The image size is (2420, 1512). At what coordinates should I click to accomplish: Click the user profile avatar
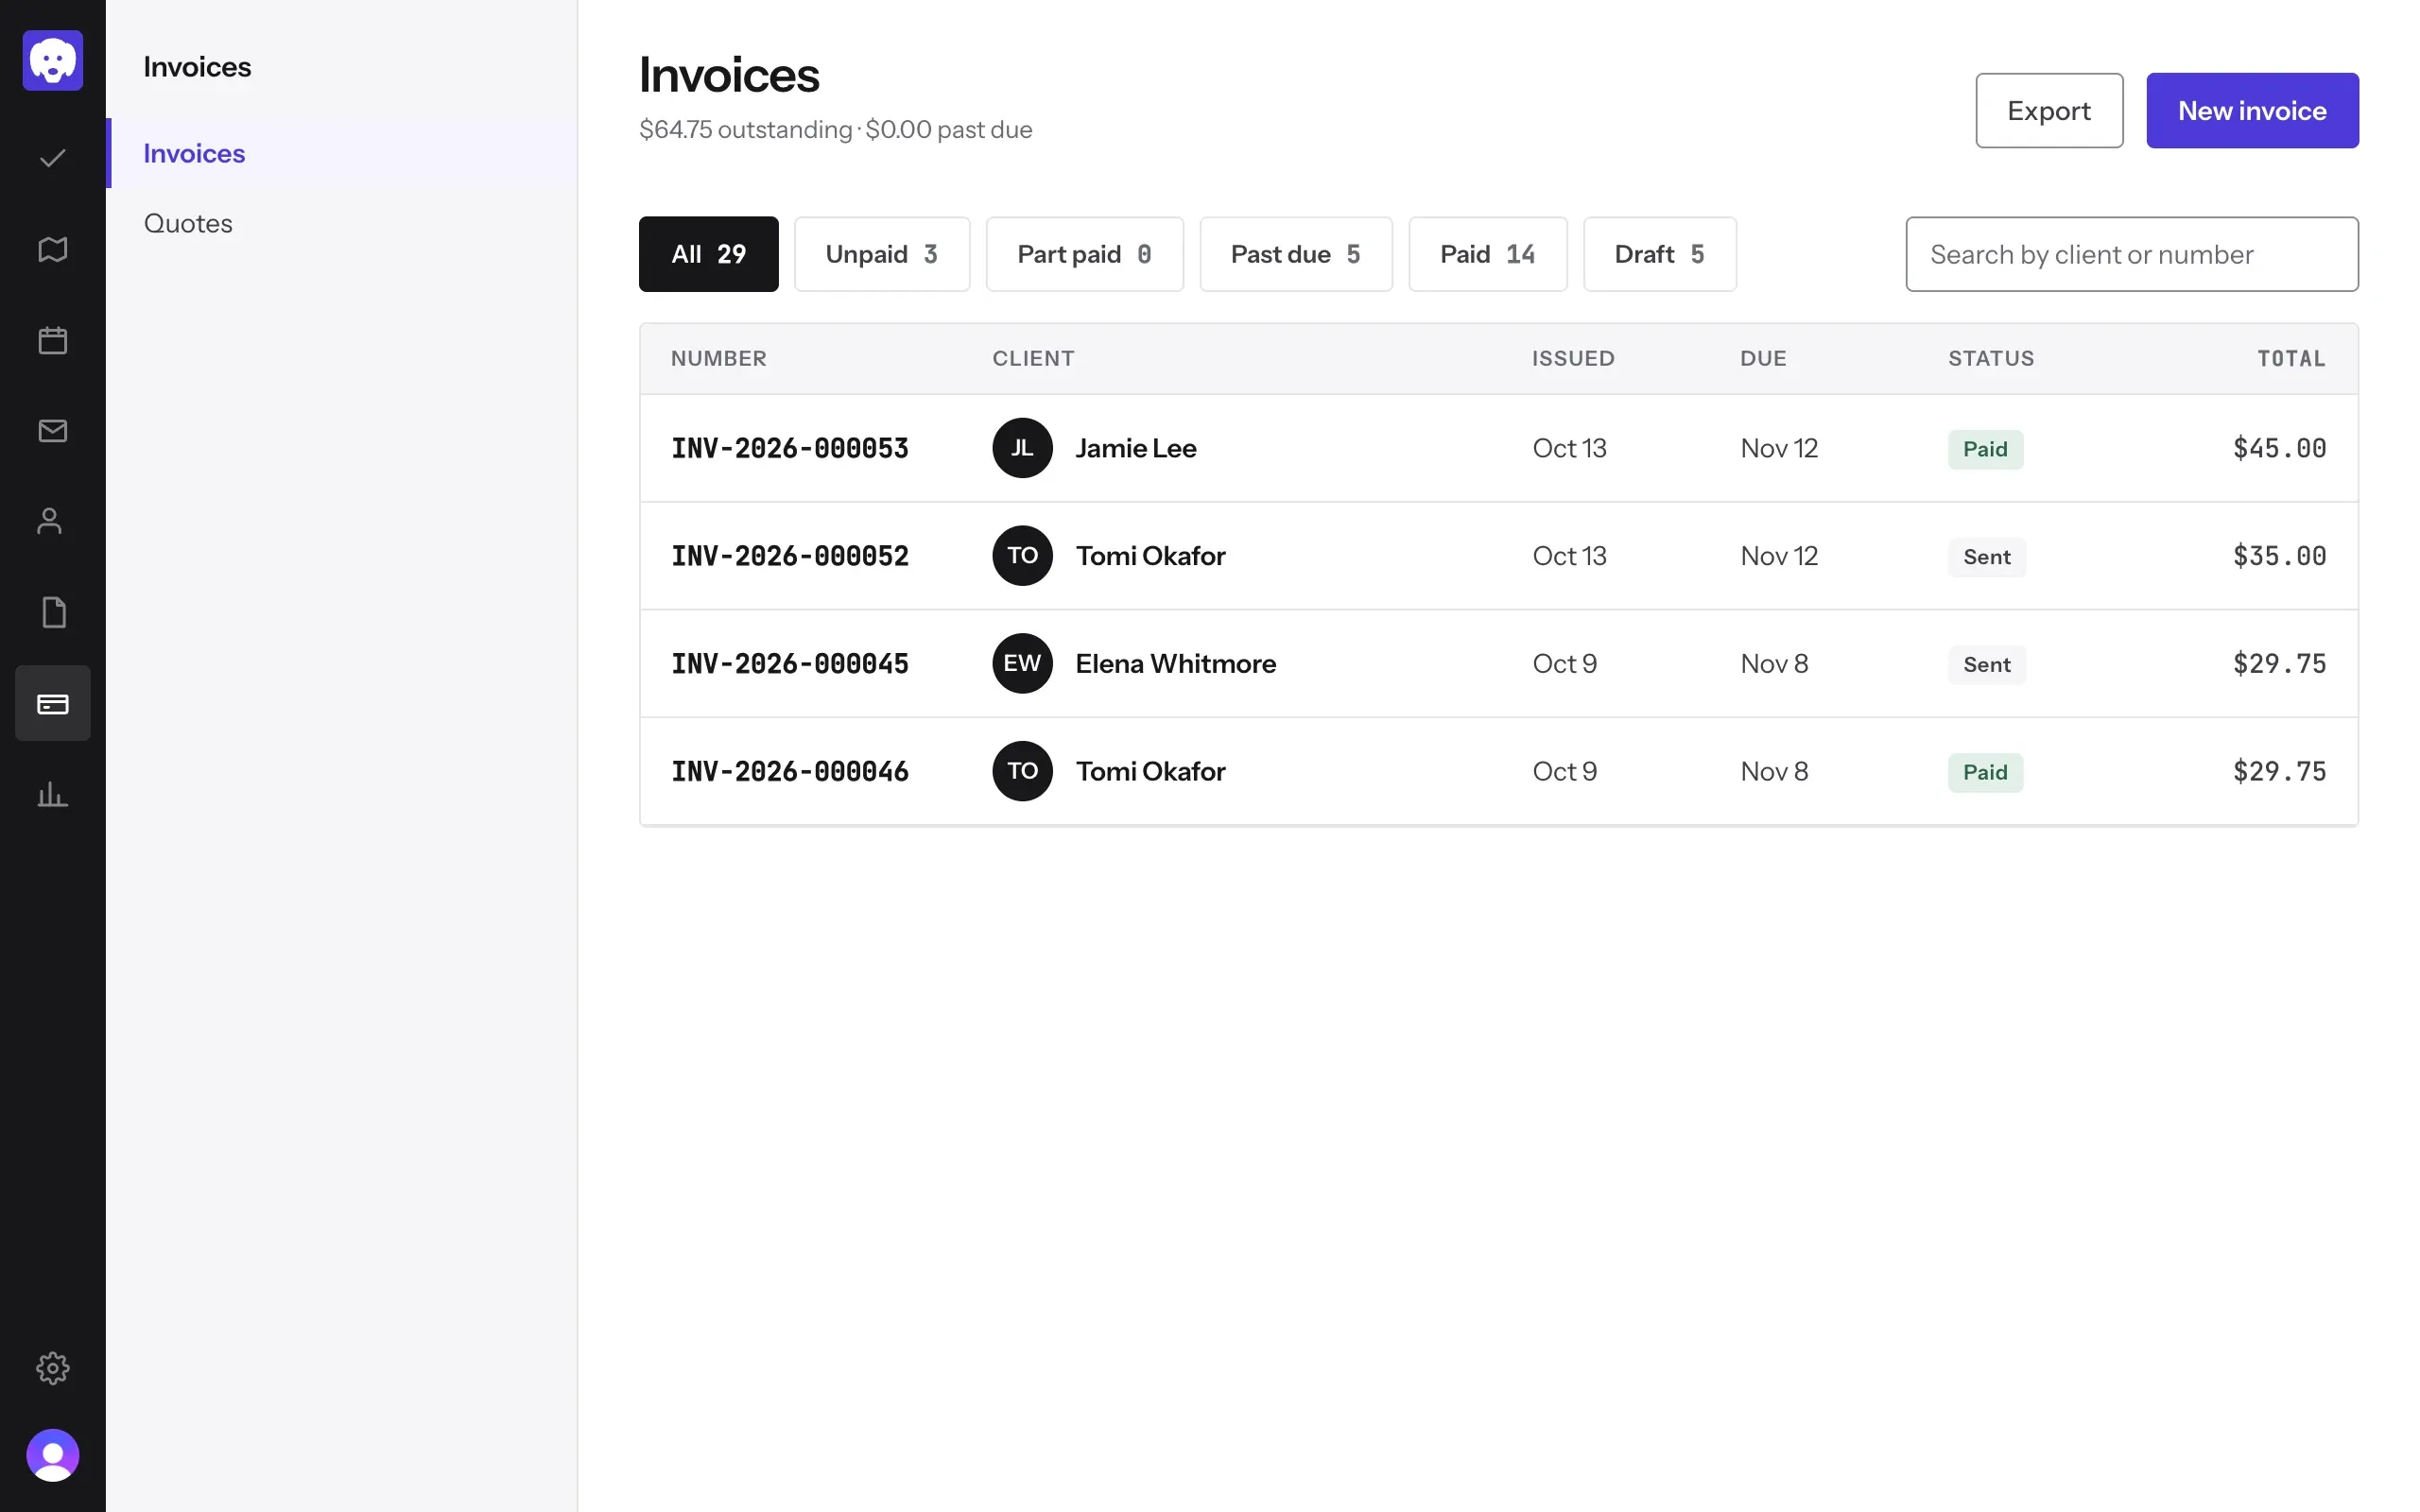(x=53, y=1455)
